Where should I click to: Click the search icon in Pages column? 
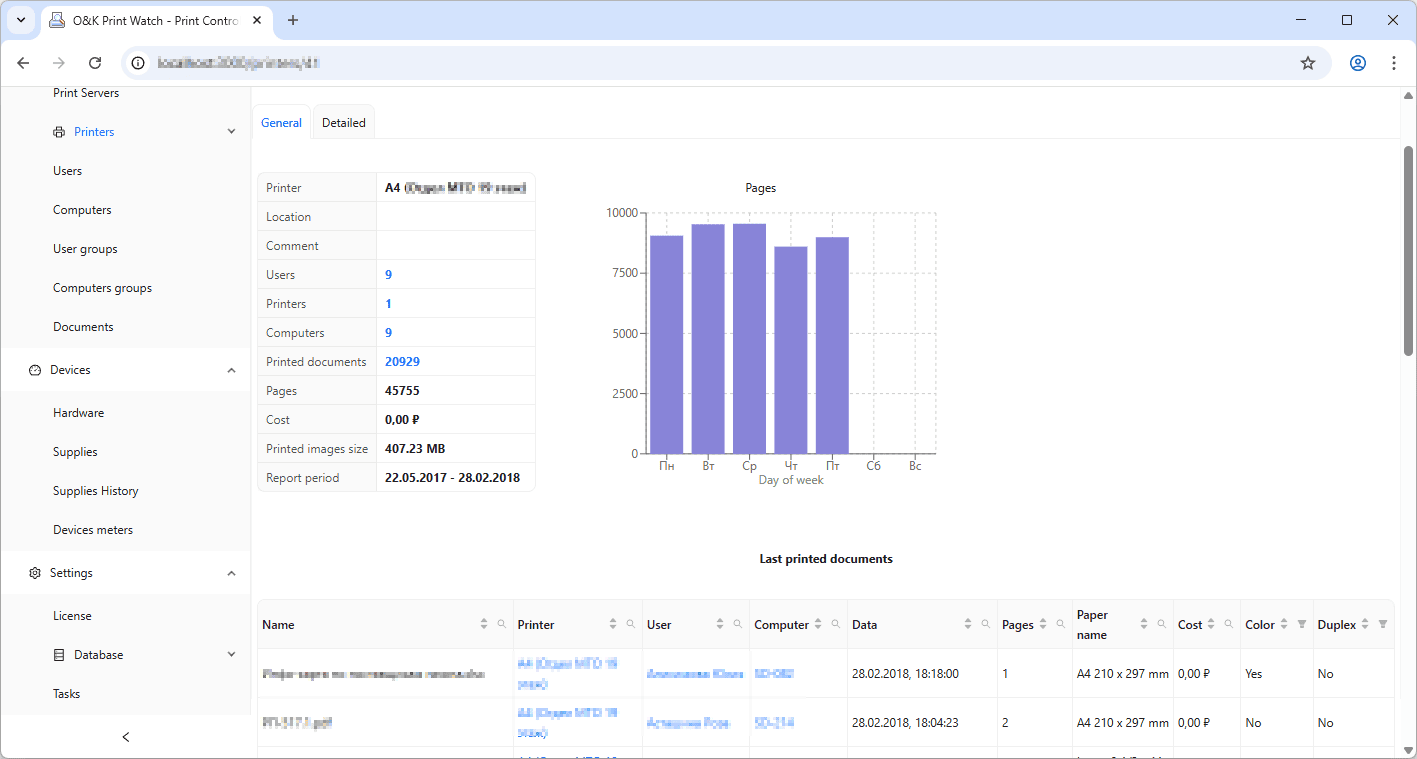pos(1060,624)
